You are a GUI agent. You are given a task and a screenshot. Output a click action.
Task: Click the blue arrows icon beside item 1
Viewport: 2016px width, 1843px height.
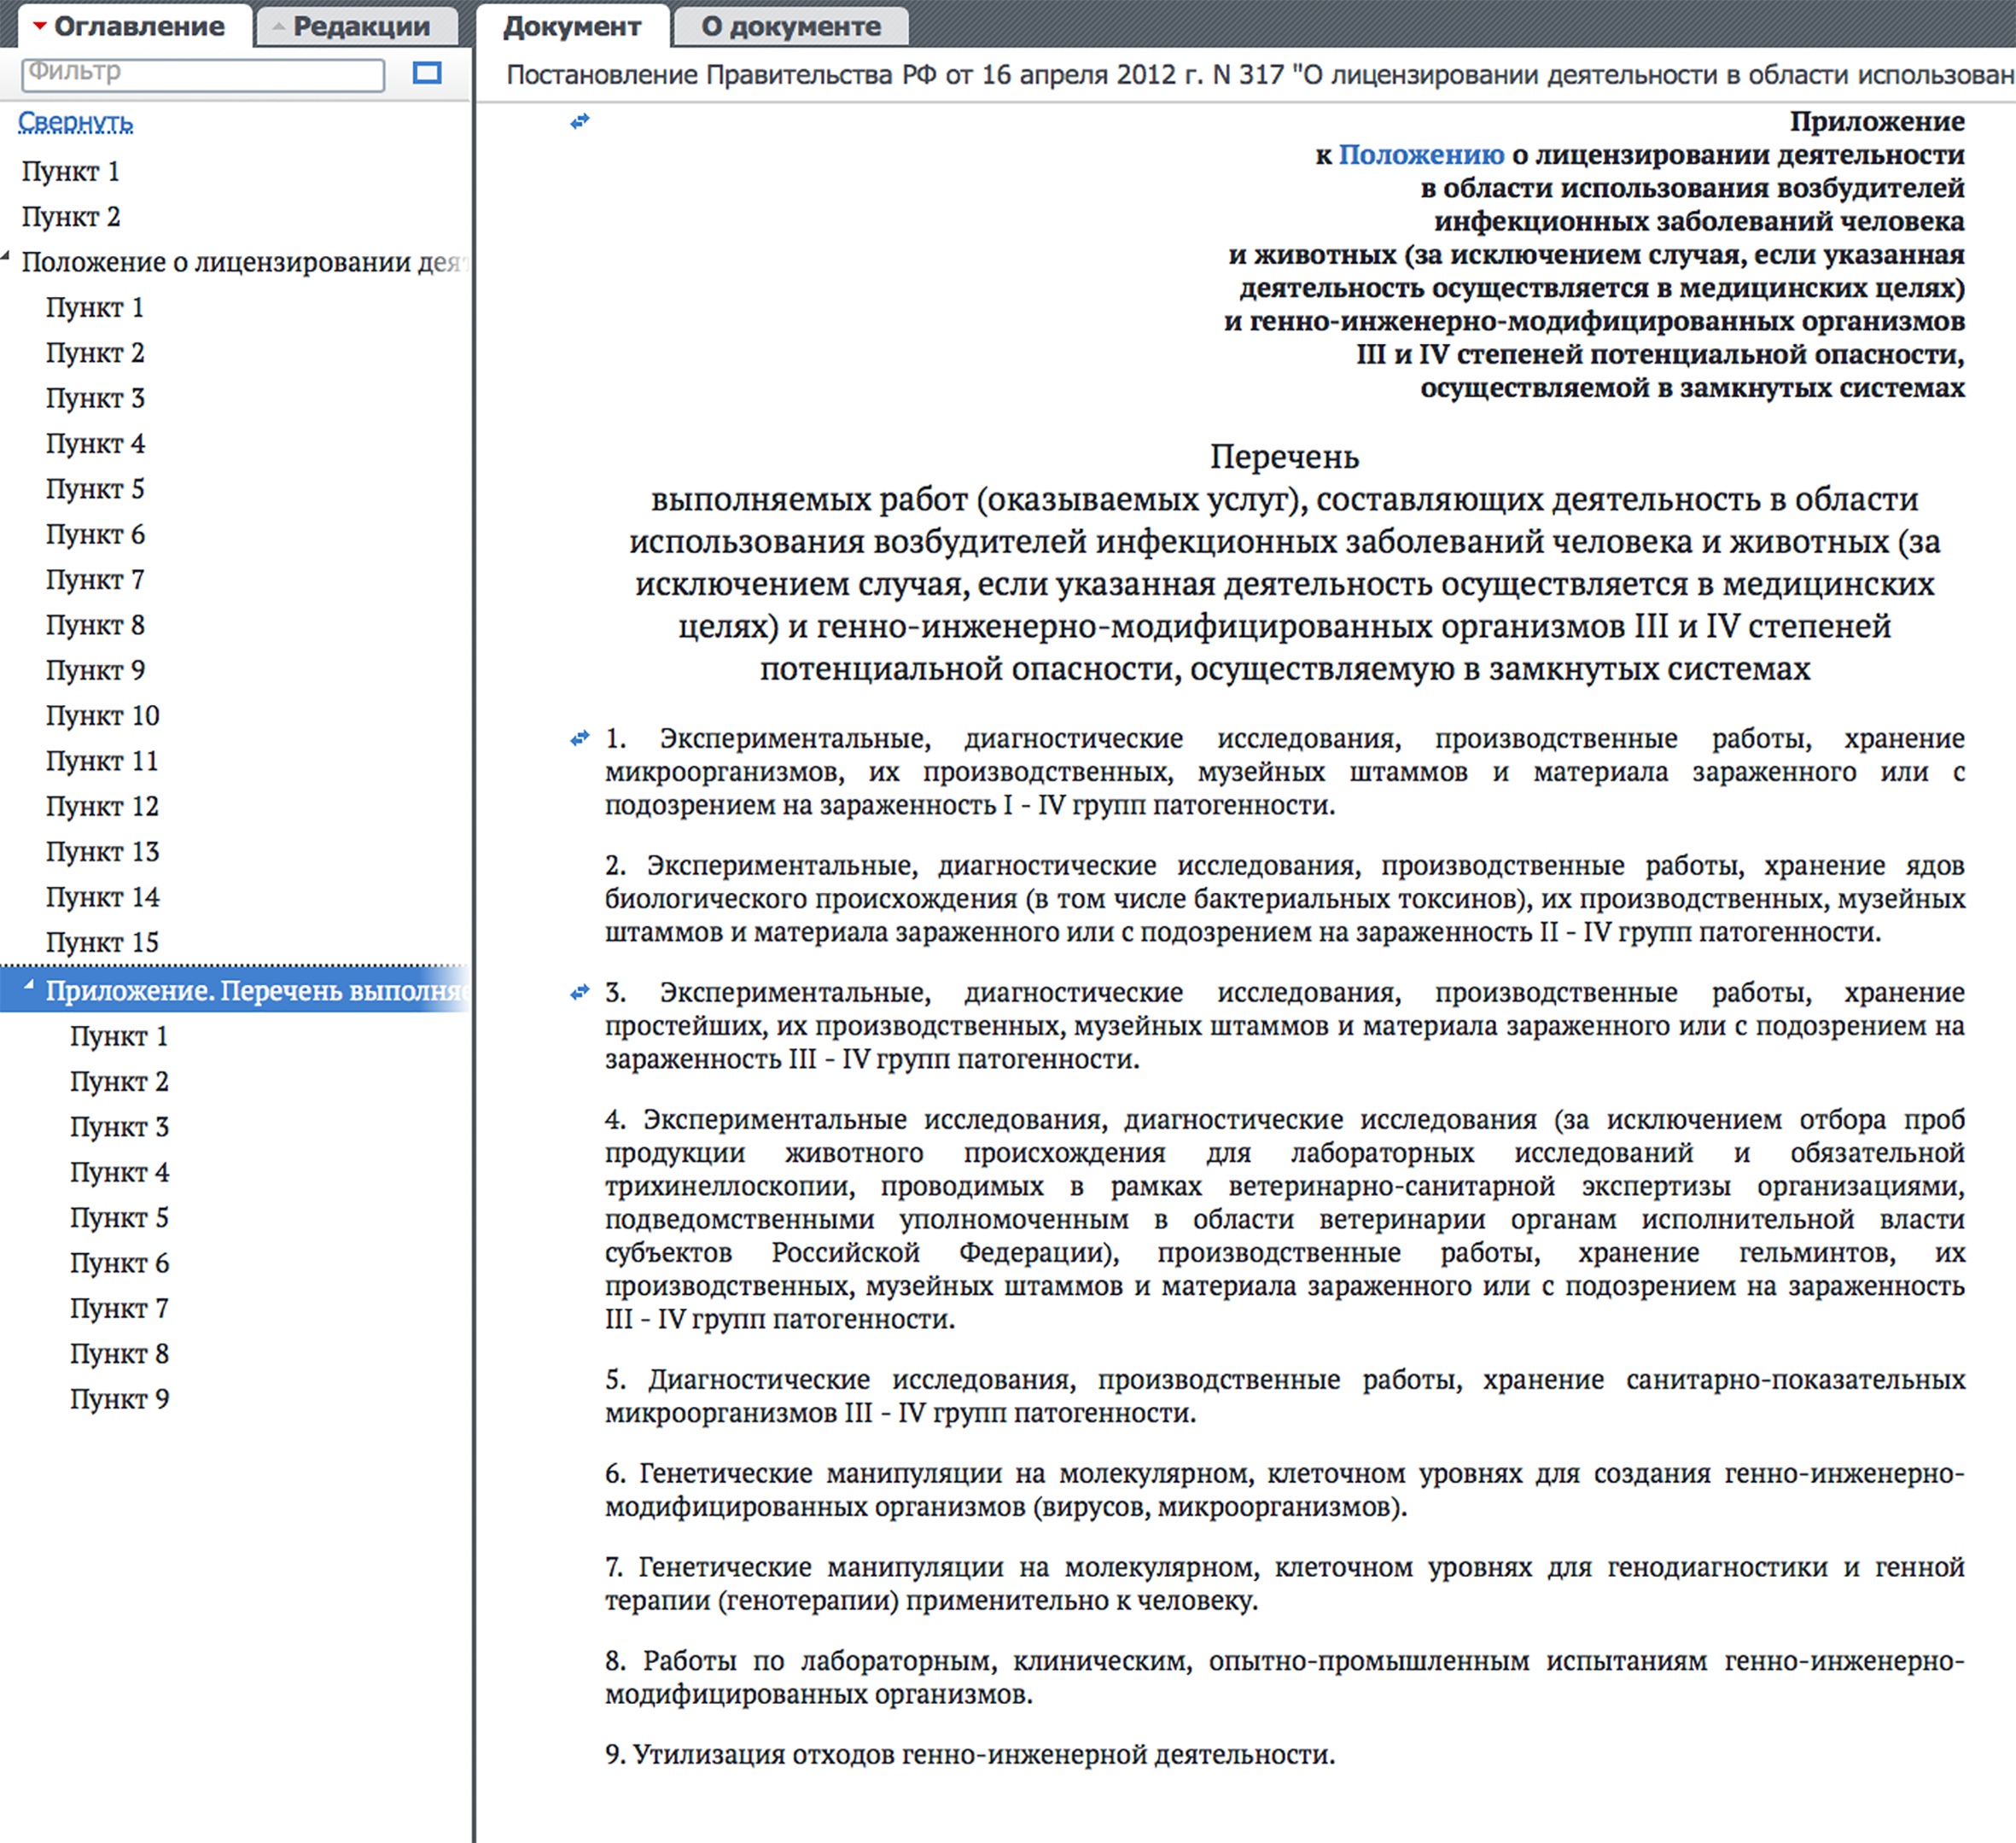(x=580, y=739)
